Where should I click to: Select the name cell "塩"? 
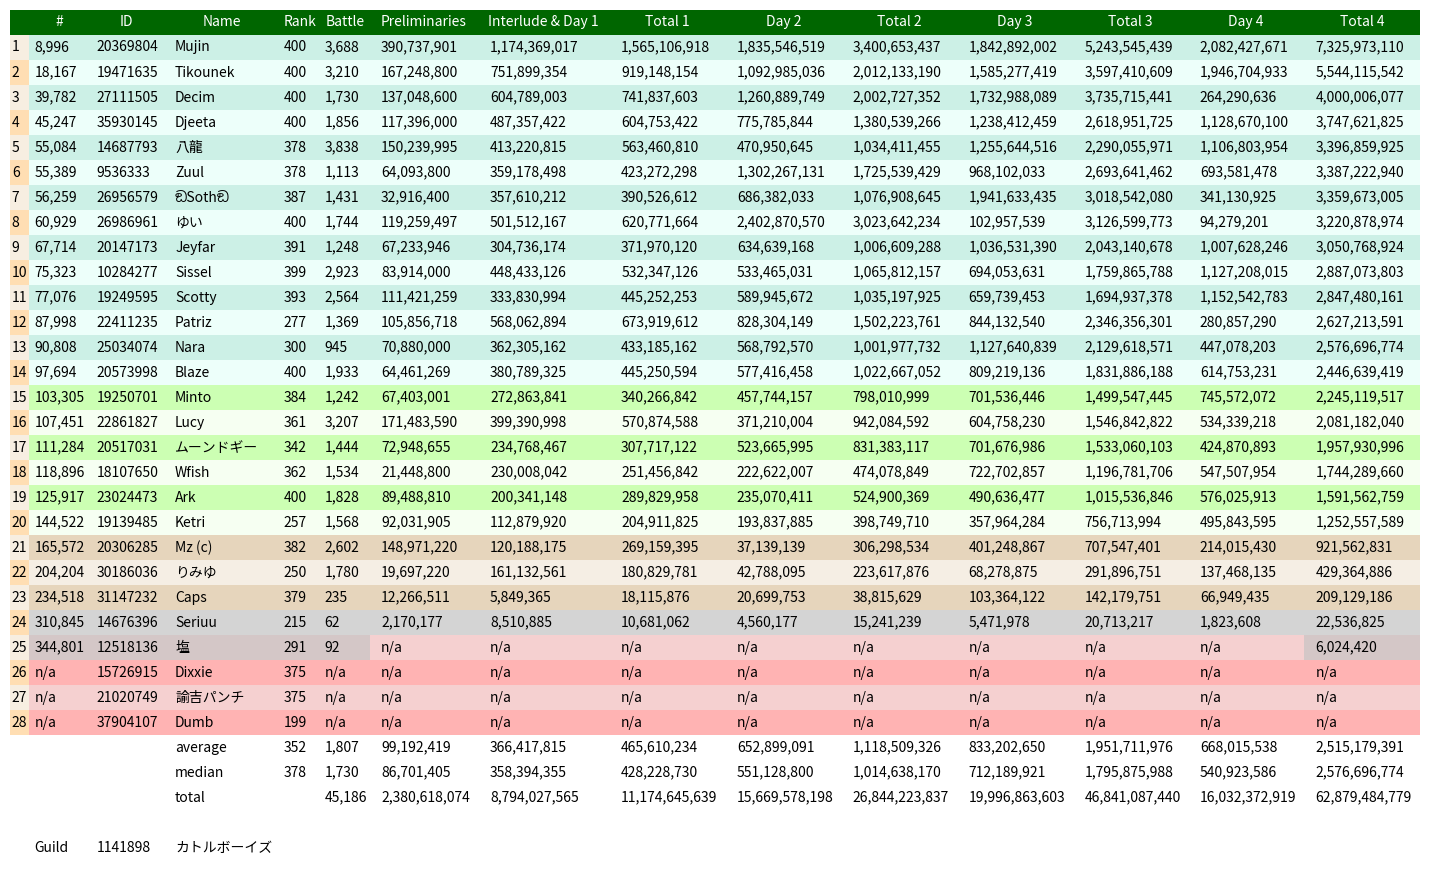click(183, 647)
